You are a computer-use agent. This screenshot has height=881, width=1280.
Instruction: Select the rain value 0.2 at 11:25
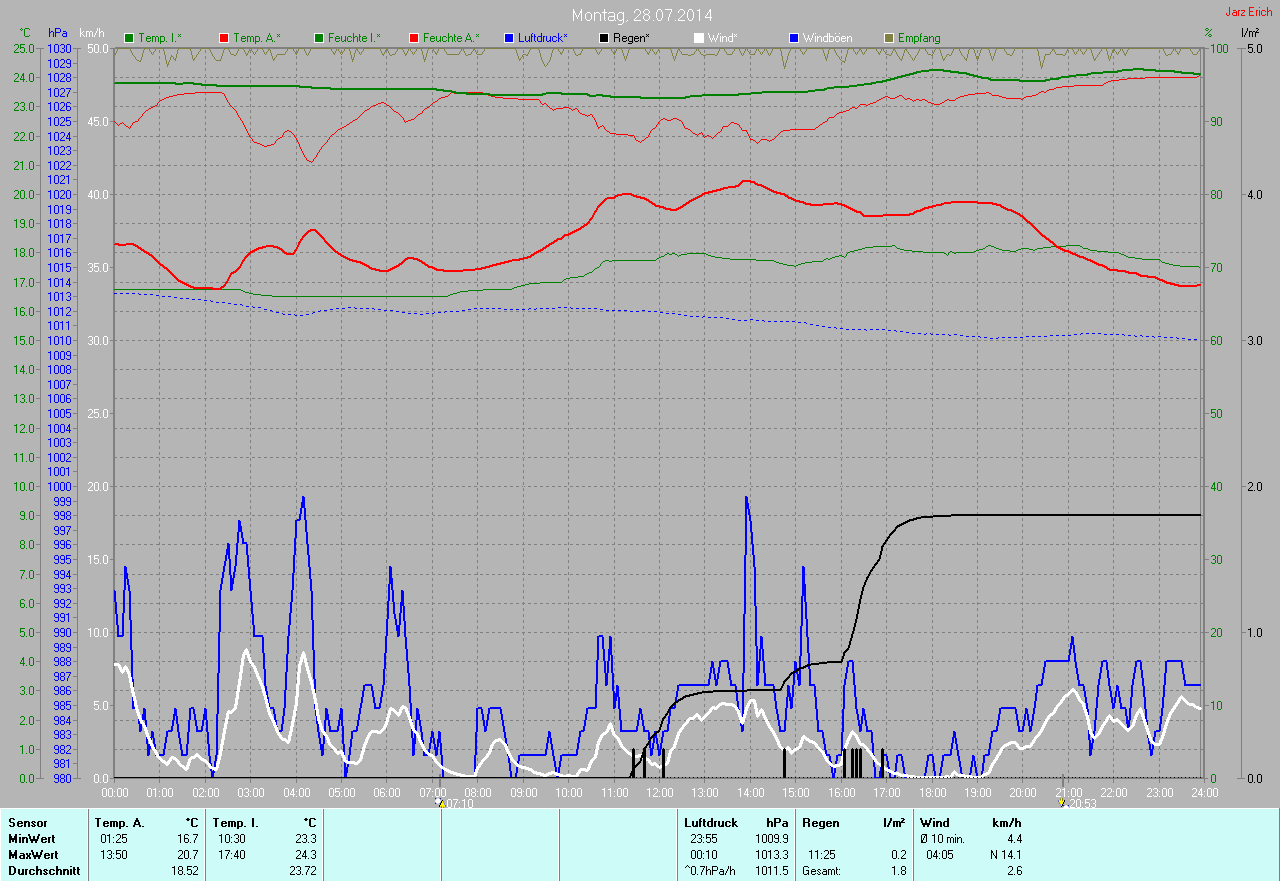[x=898, y=855]
